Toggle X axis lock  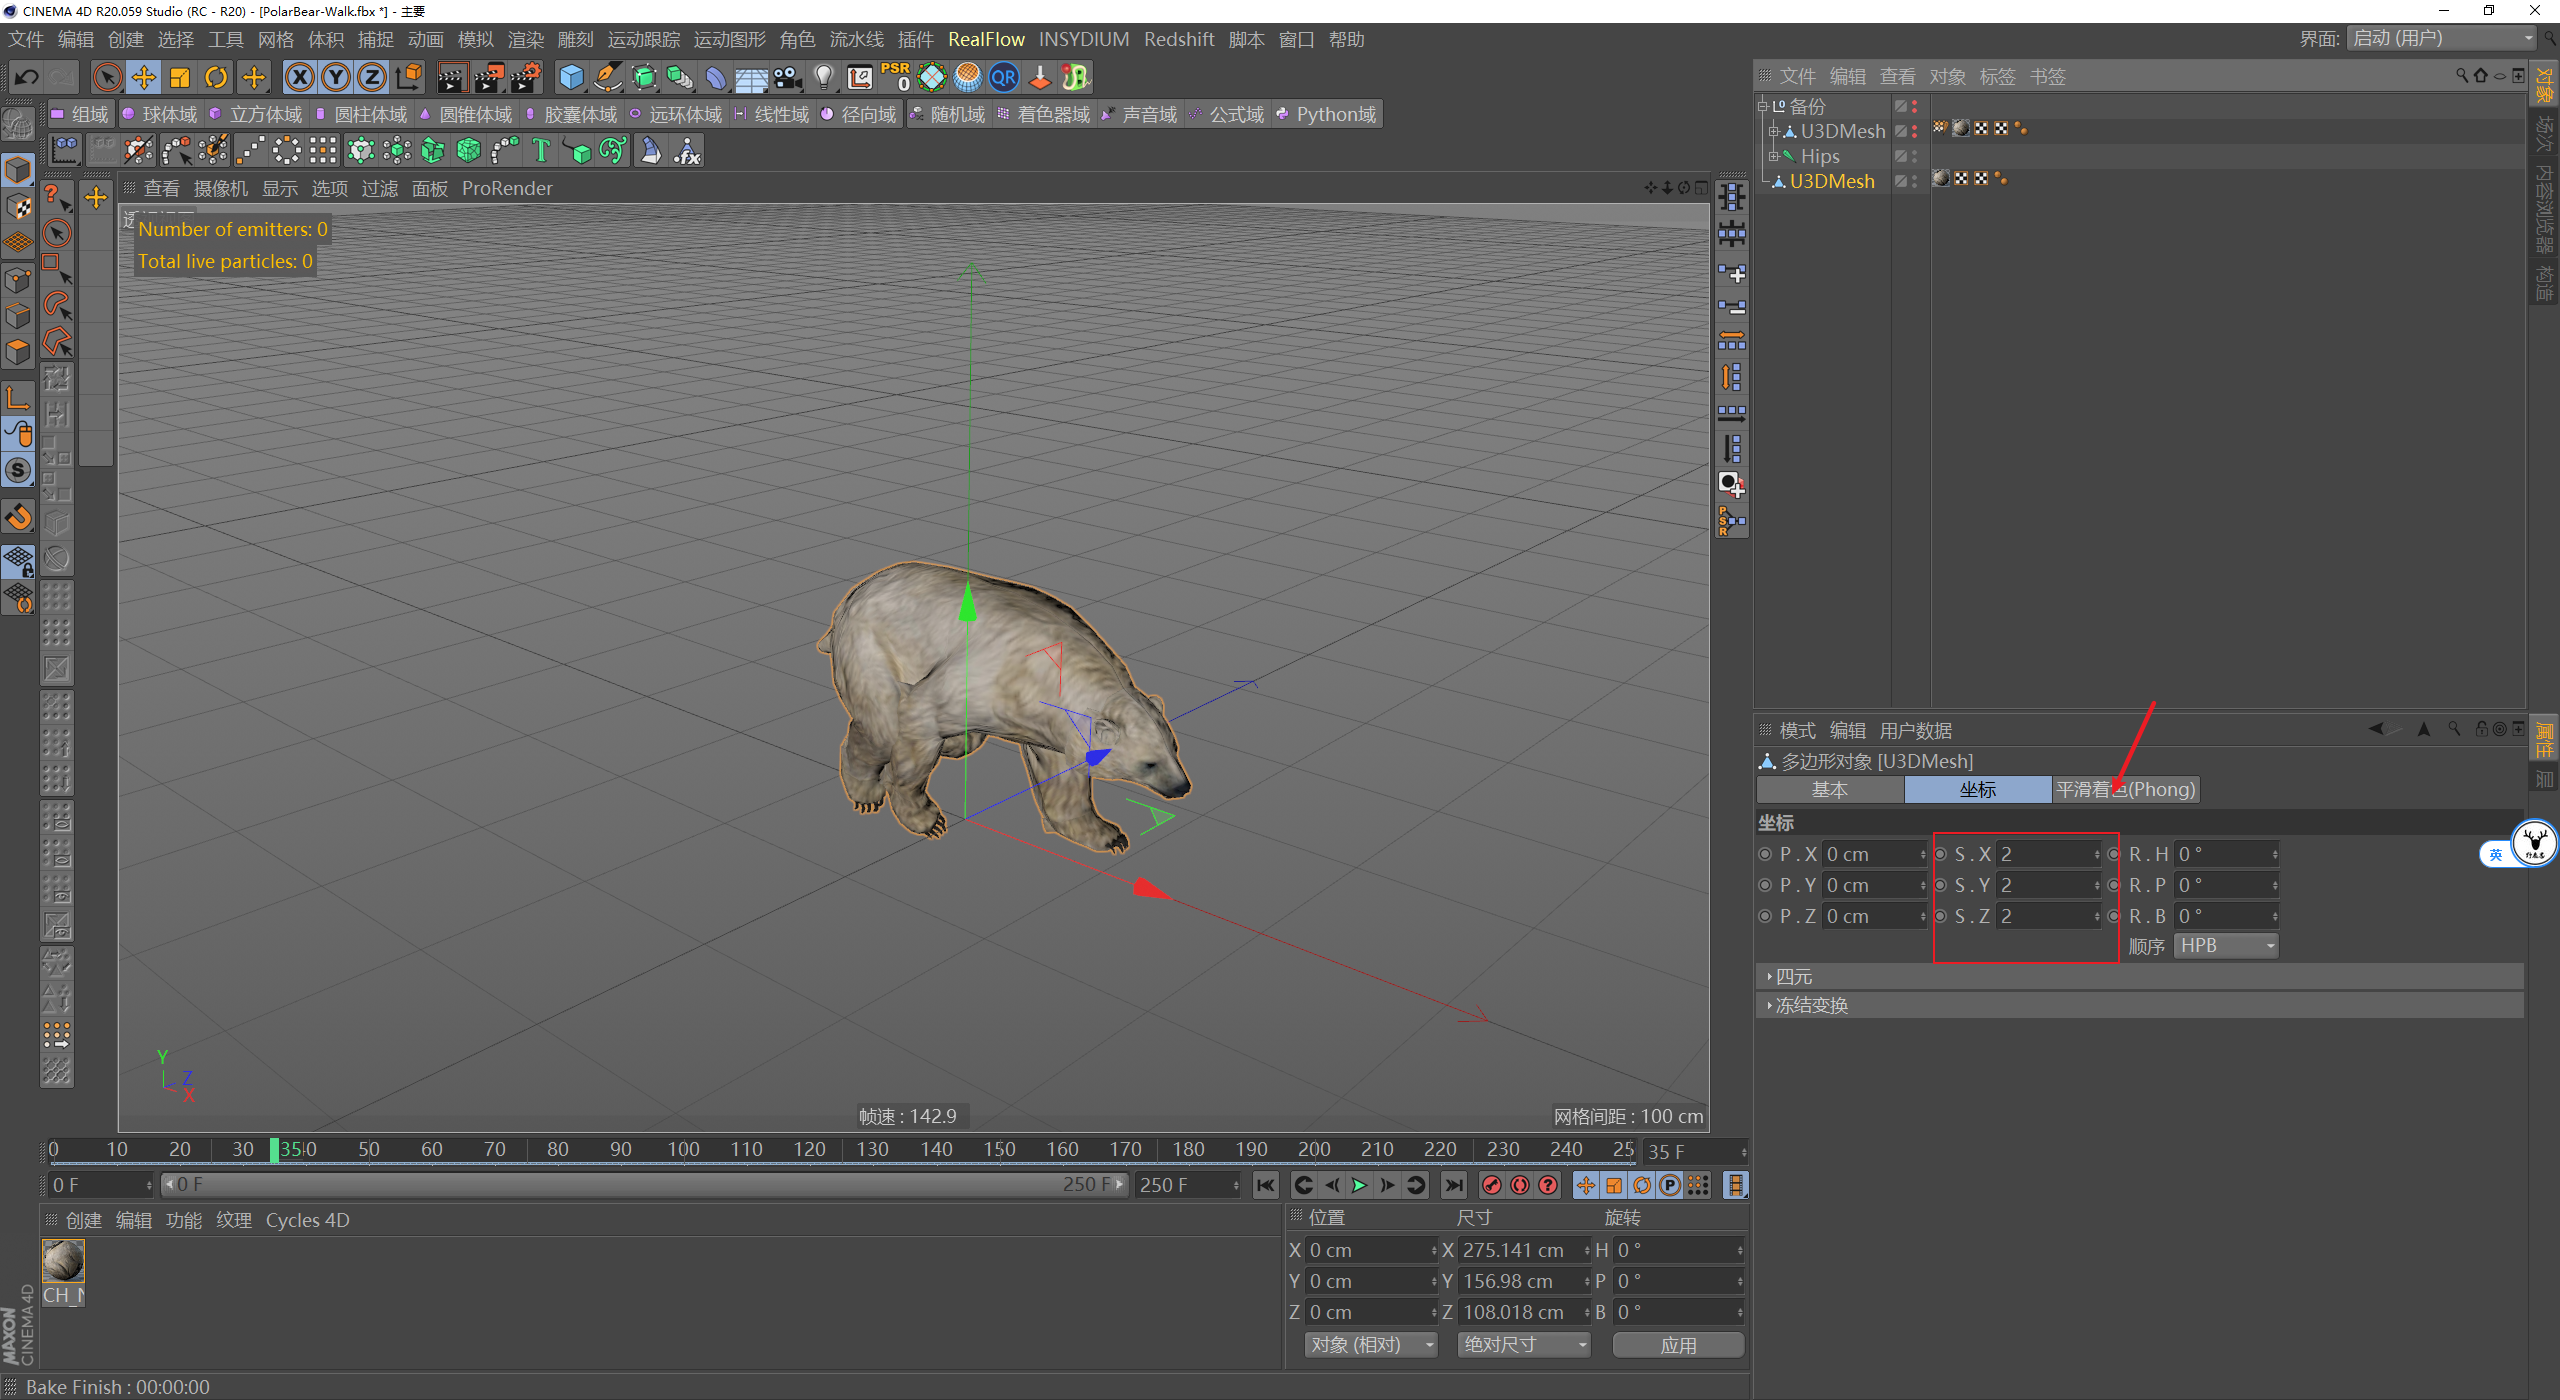[299, 77]
